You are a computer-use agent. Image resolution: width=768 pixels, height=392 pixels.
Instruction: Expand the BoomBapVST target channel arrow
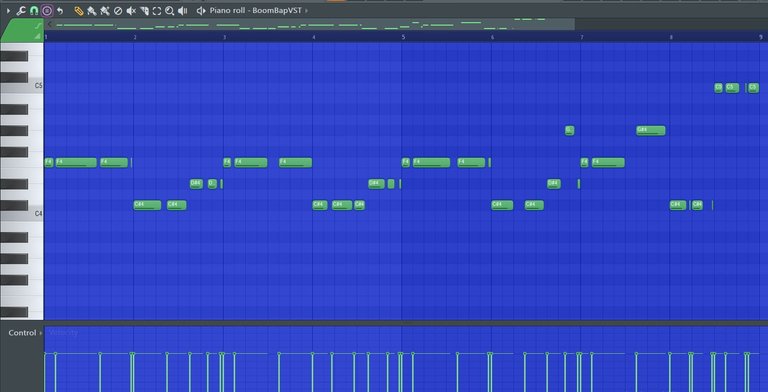pyautogui.click(x=307, y=11)
